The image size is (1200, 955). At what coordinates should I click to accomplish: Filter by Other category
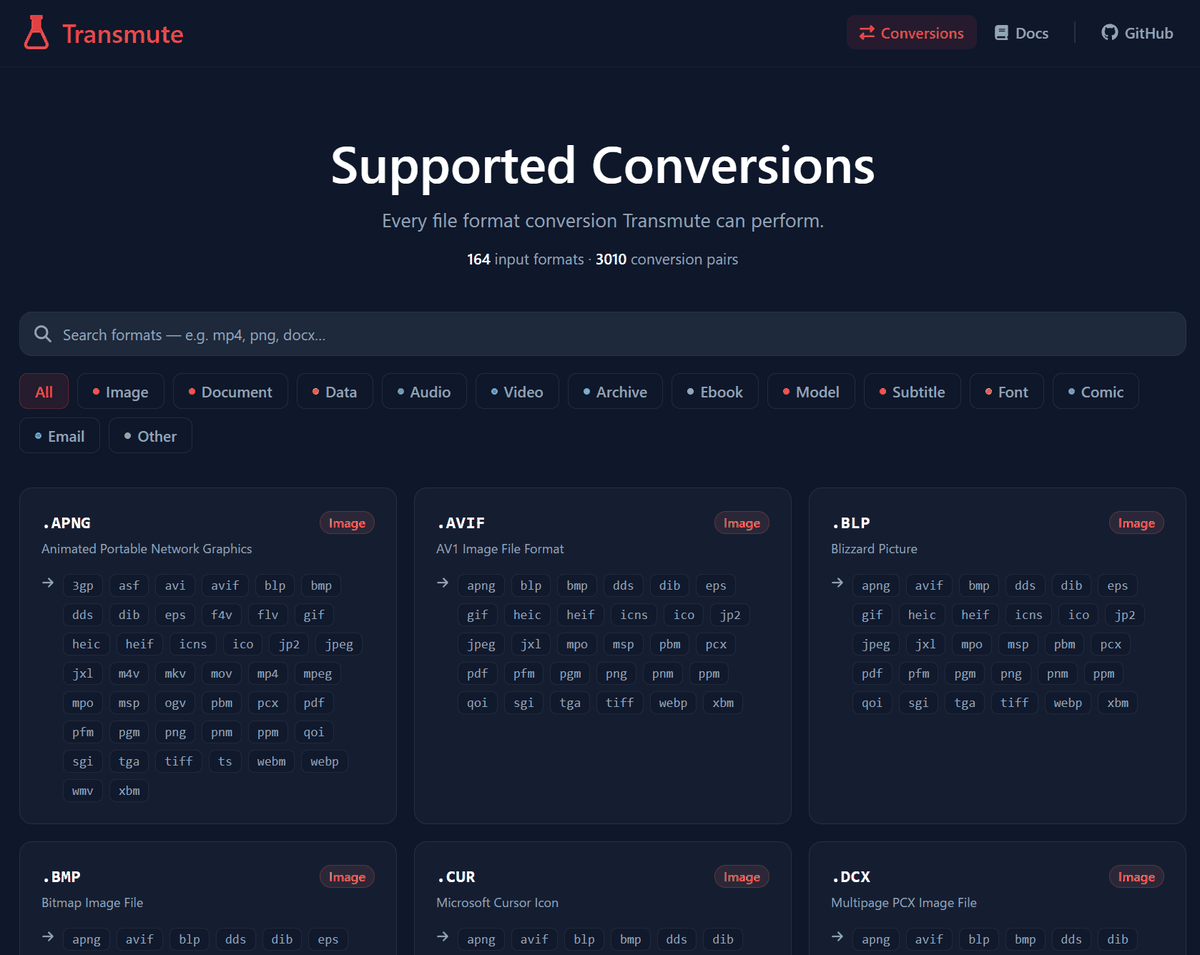coord(150,436)
